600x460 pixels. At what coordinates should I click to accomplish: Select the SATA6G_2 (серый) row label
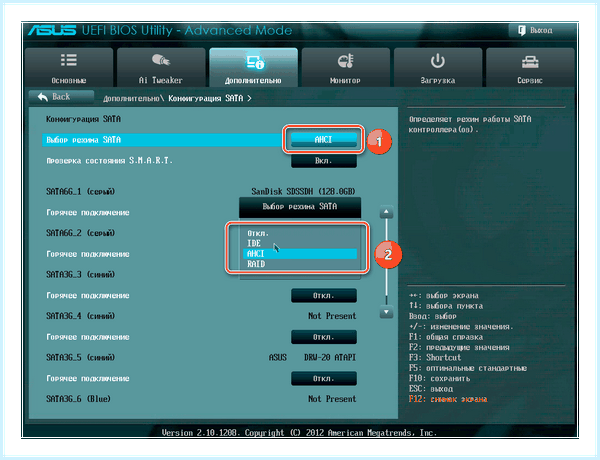[80, 233]
